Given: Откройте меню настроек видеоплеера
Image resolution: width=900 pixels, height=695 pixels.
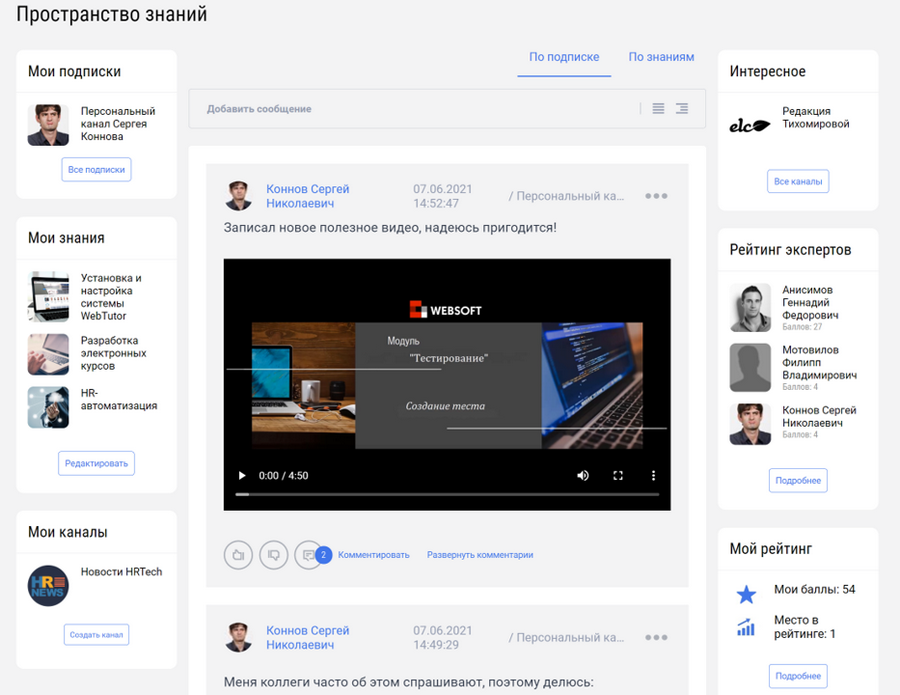Looking at the screenshot, I should pos(653,476).
